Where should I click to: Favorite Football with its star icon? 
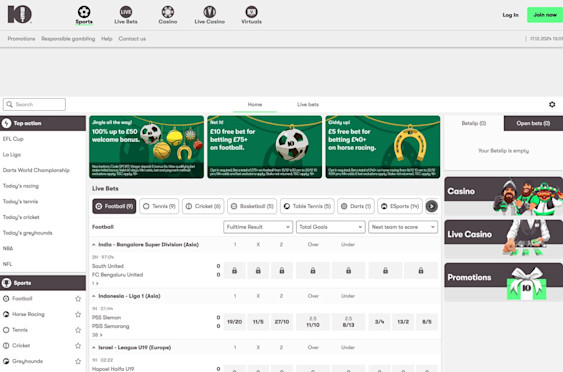pos(78,298)
